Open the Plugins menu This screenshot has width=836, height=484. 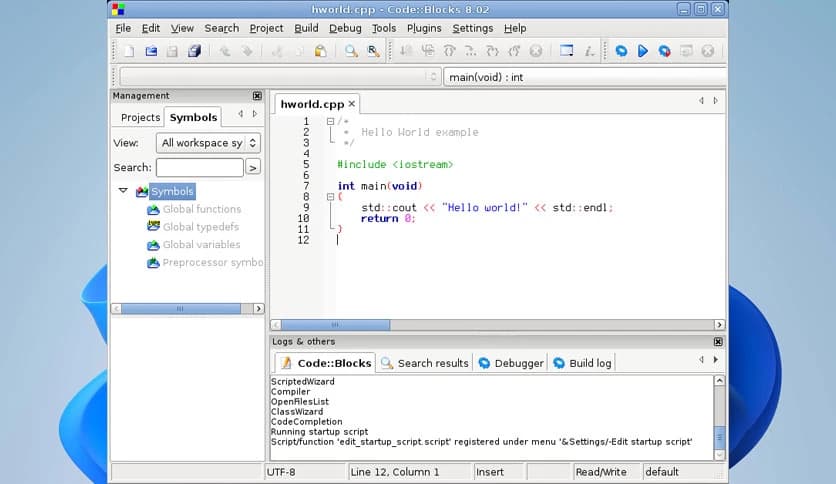click(424, 28)
